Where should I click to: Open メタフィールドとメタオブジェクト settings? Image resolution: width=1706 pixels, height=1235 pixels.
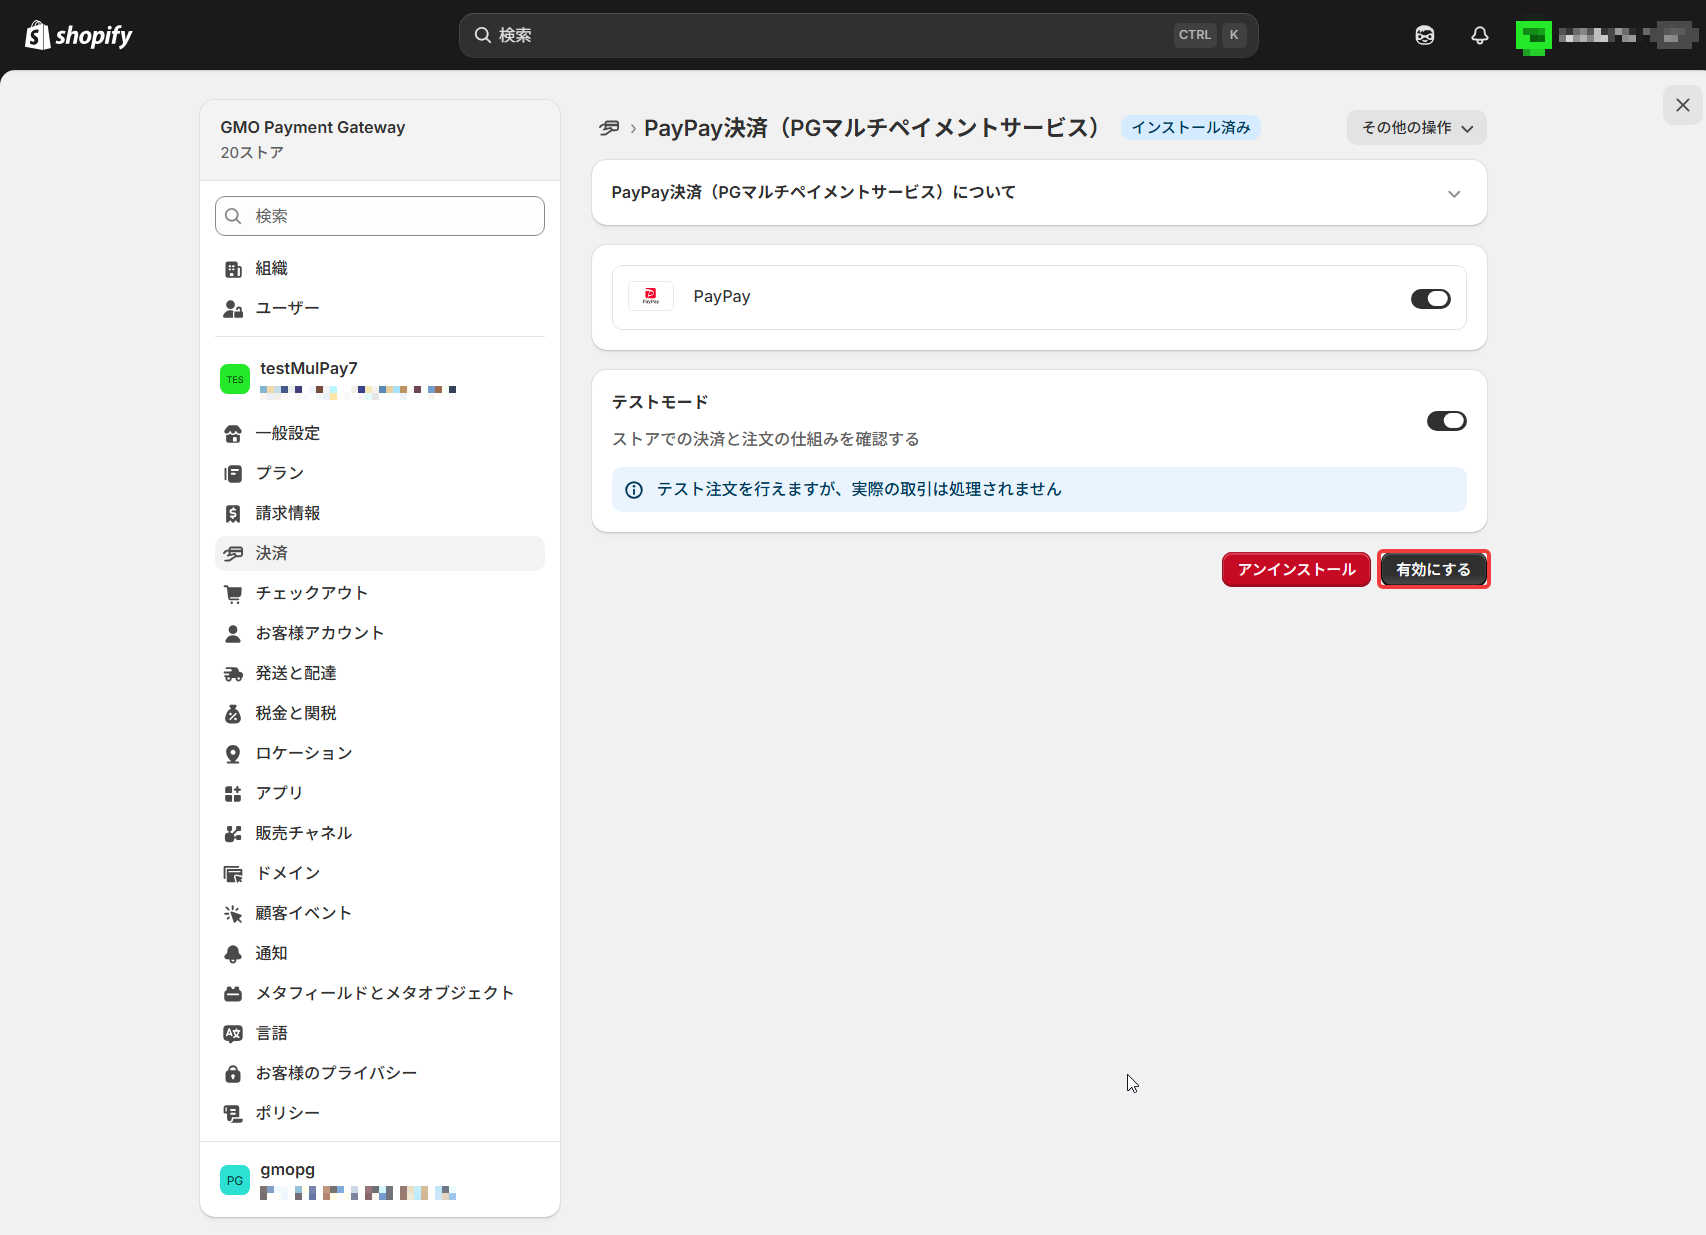380,994
